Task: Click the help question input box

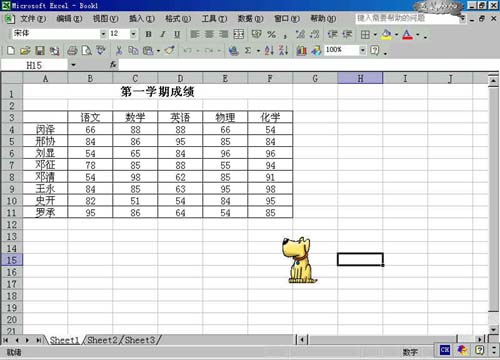Action: pyautogui.click(x=407, y=18)
